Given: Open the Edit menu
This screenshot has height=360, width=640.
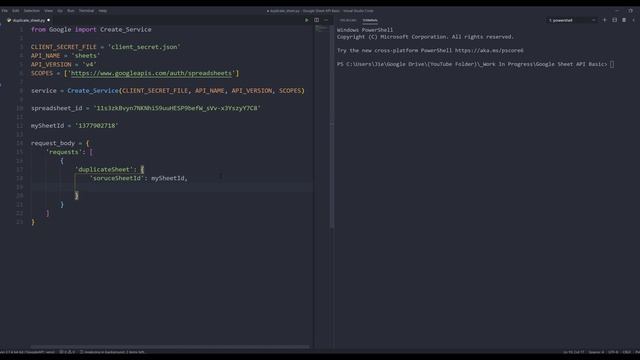Looking at the screenshot, I should [x=16, y=11].
